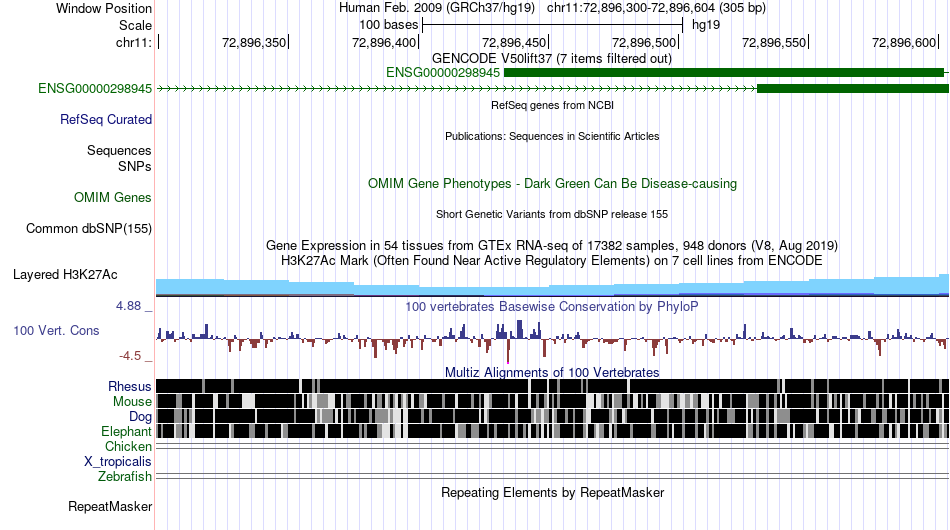Click the ENSG00000298945 label beside the upper exon
This screenshot has height=530, width=950.
pos(443,73)
